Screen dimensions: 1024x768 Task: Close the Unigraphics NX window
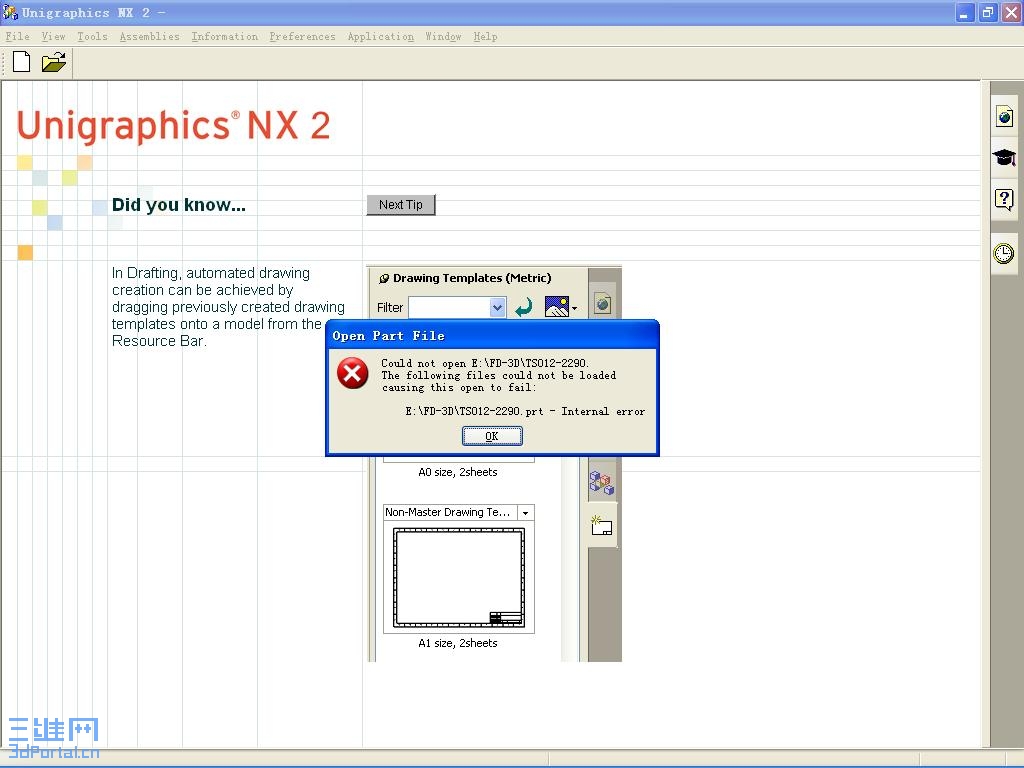pos(1011,12)
